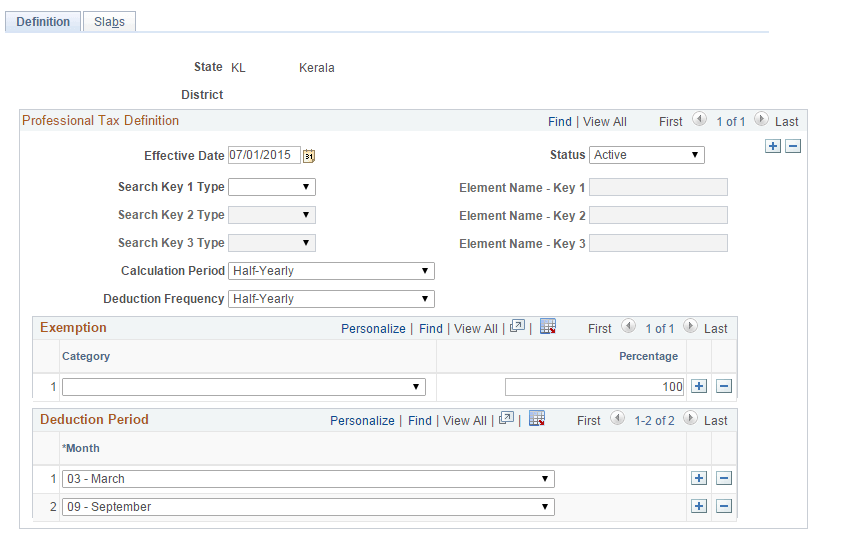This screenshot has height=542, width=861.
Task: Open the Status dropdown
Action: click(x=647, y=155)
